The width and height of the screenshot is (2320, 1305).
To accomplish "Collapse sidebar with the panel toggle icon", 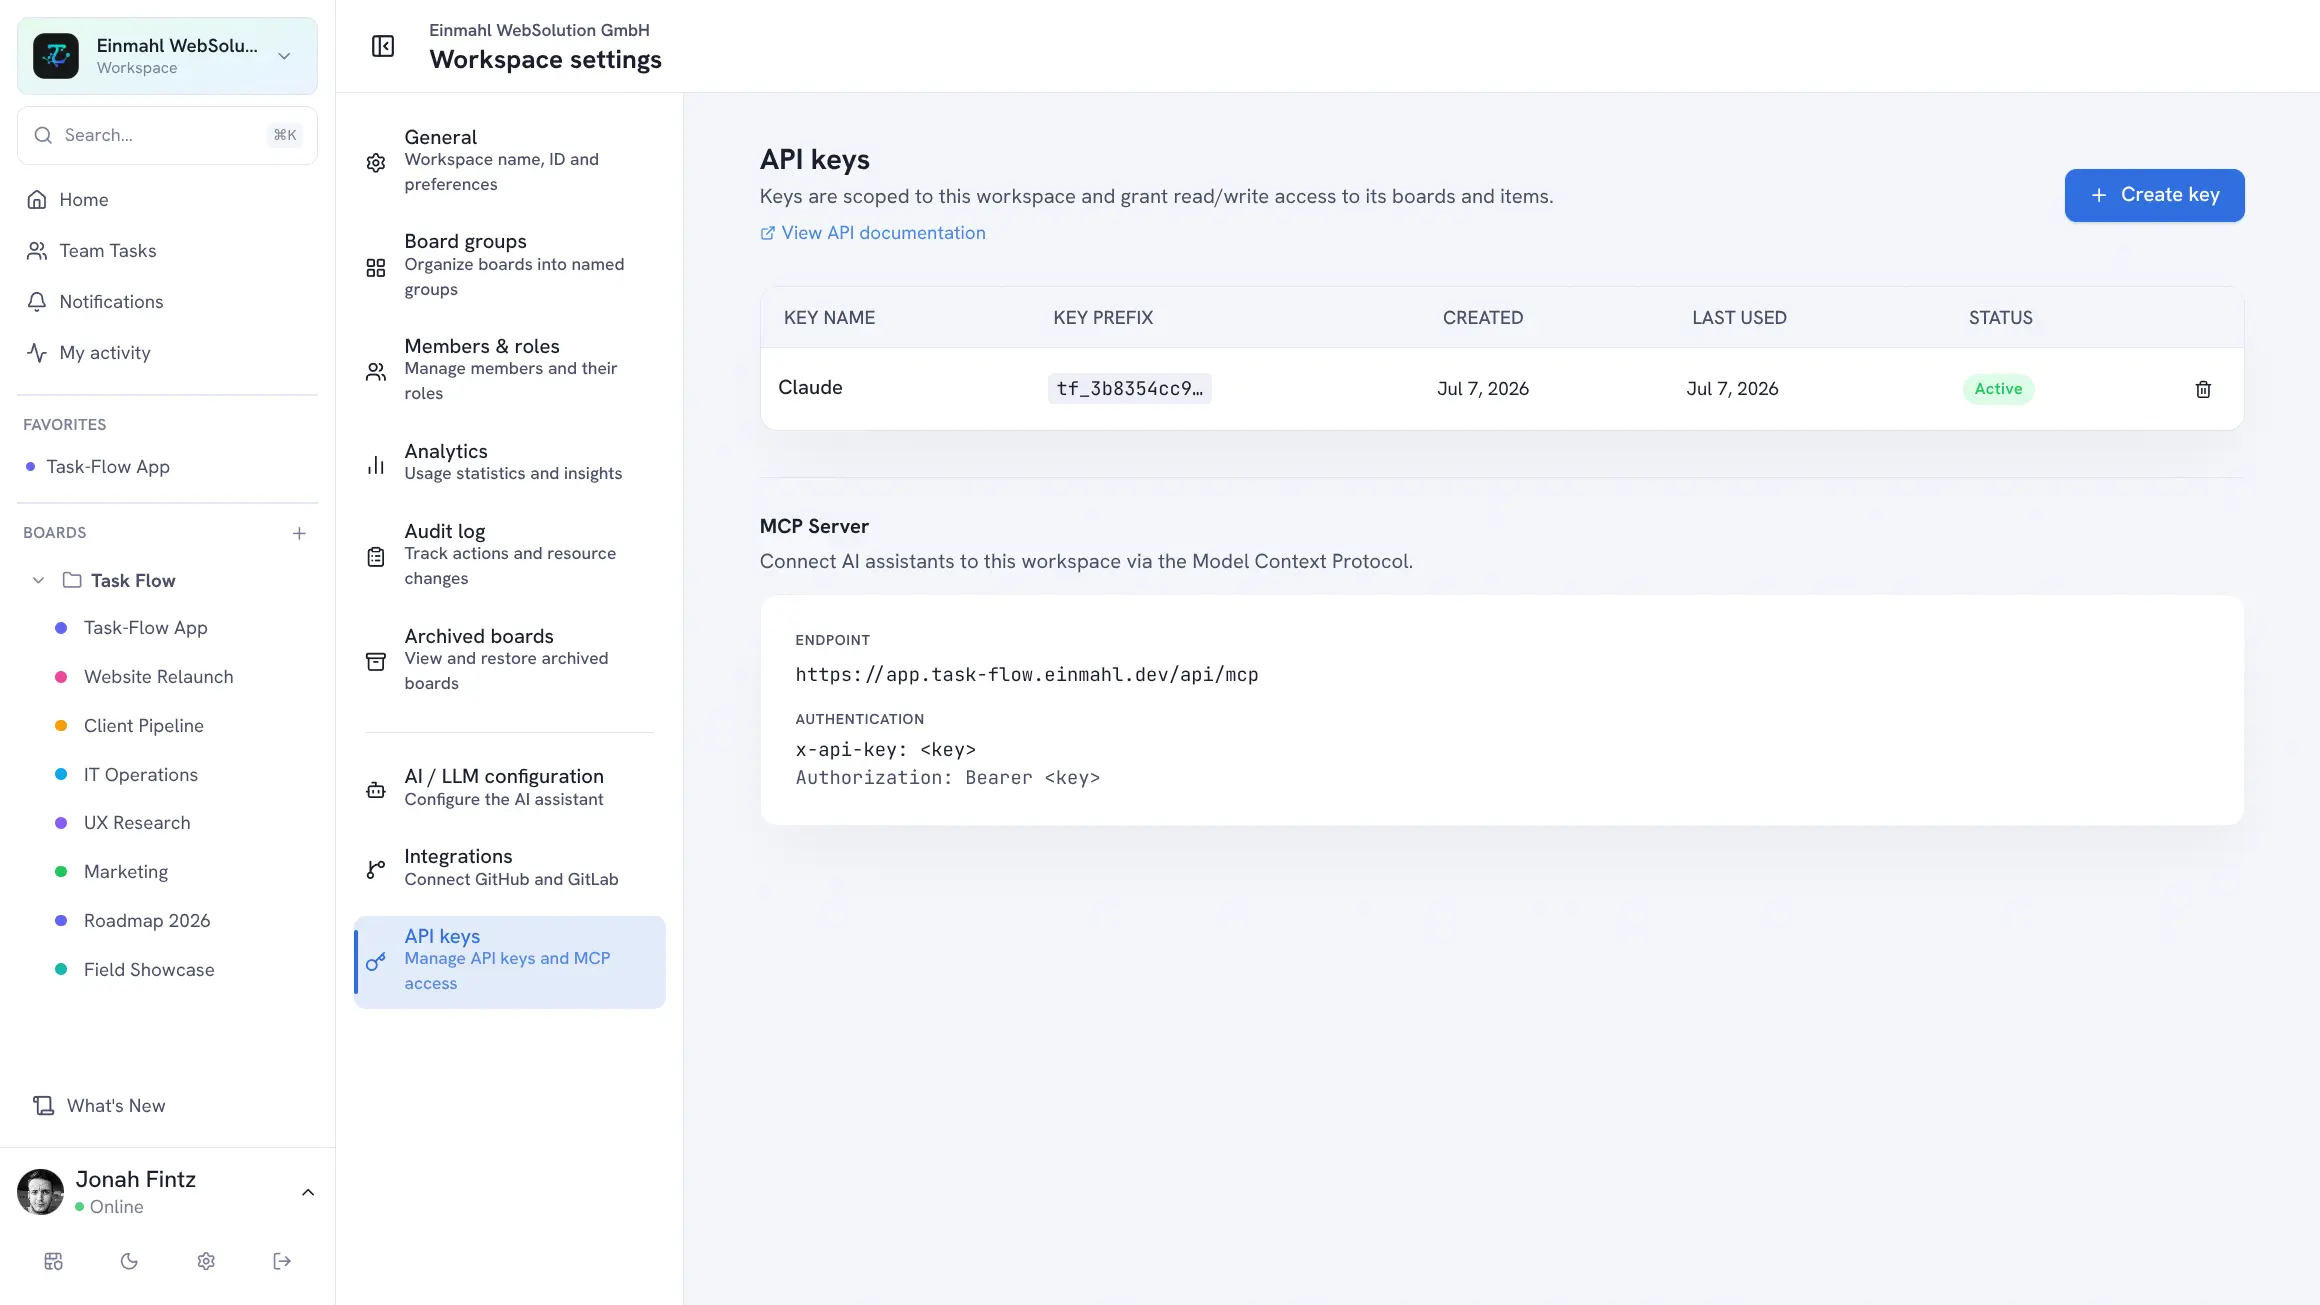I will 383,46.
